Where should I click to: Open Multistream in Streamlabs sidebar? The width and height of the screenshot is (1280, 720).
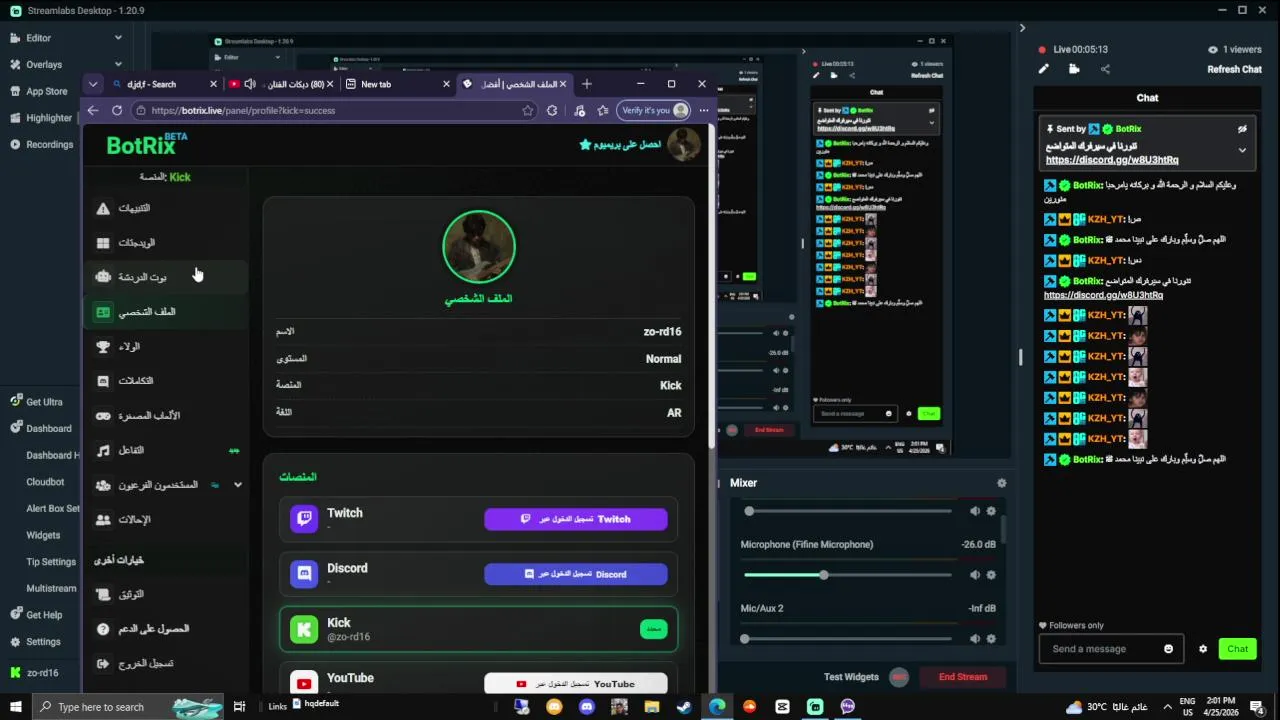(x=50, y=589)
